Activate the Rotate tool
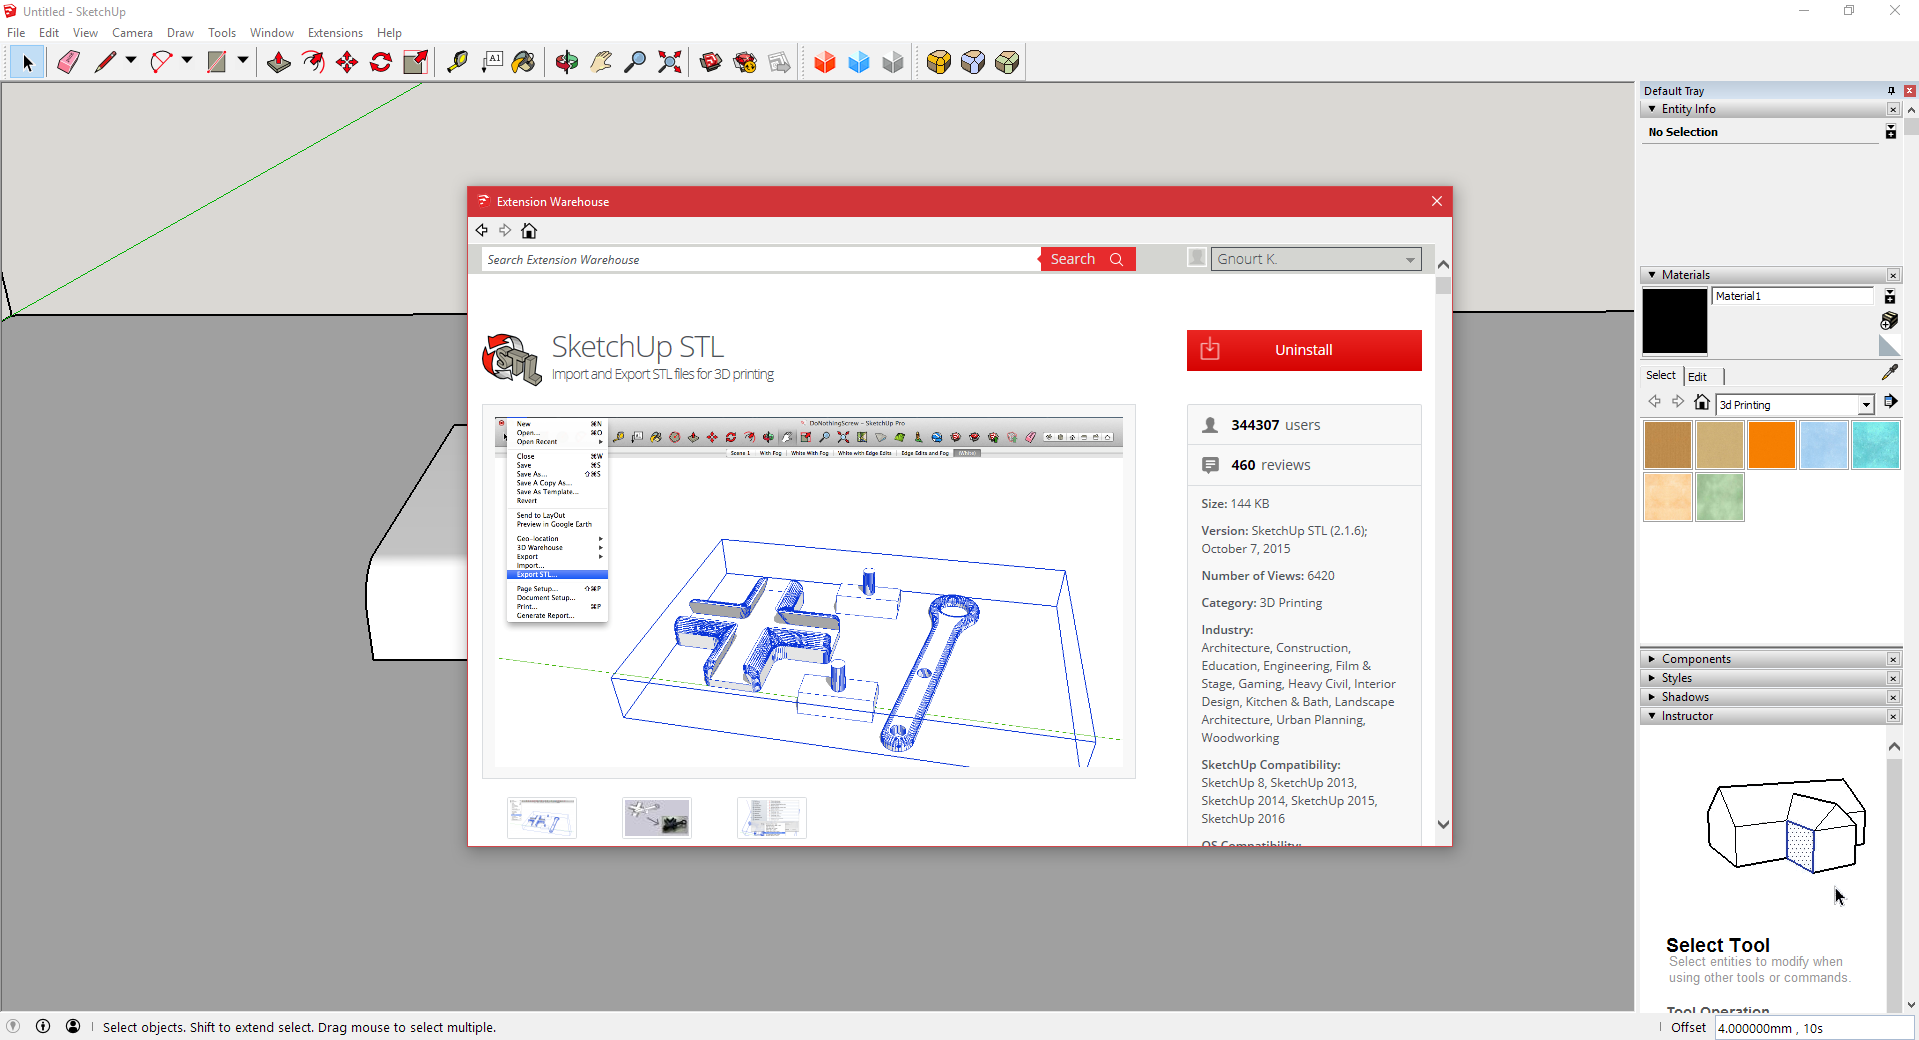Image resolution: width=1919 pixels, height=1040 pixels. 381,63
